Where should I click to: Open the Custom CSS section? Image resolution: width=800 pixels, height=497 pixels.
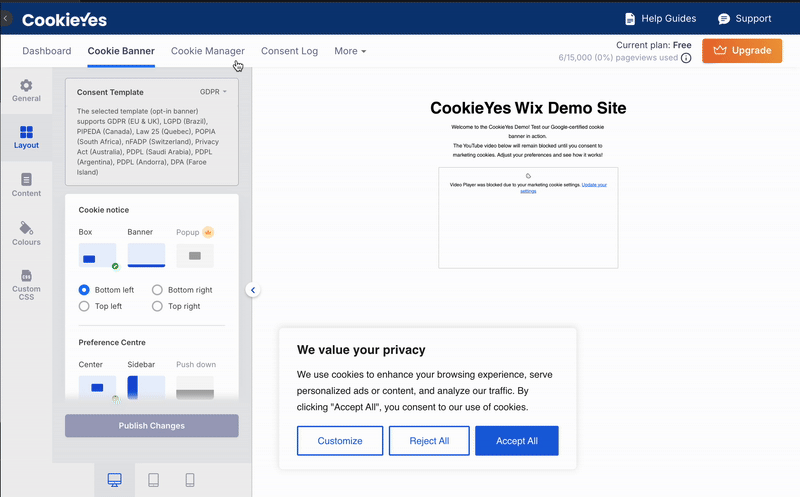coord(26,285)
